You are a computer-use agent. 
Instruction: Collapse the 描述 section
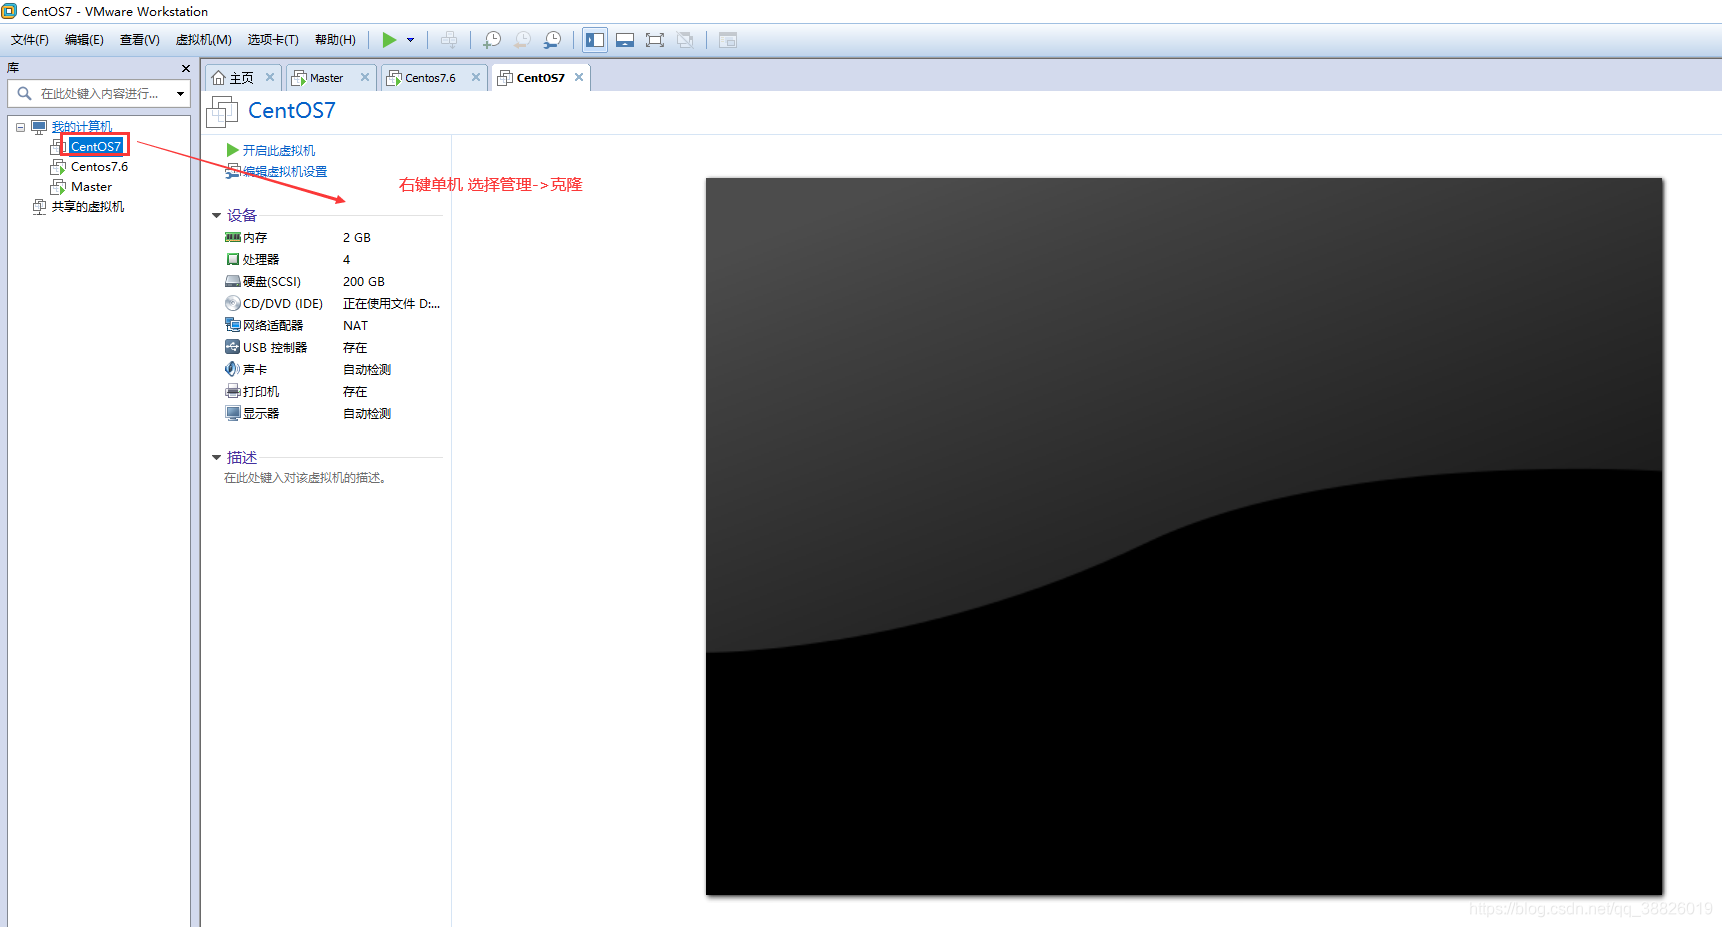(216, 457)
